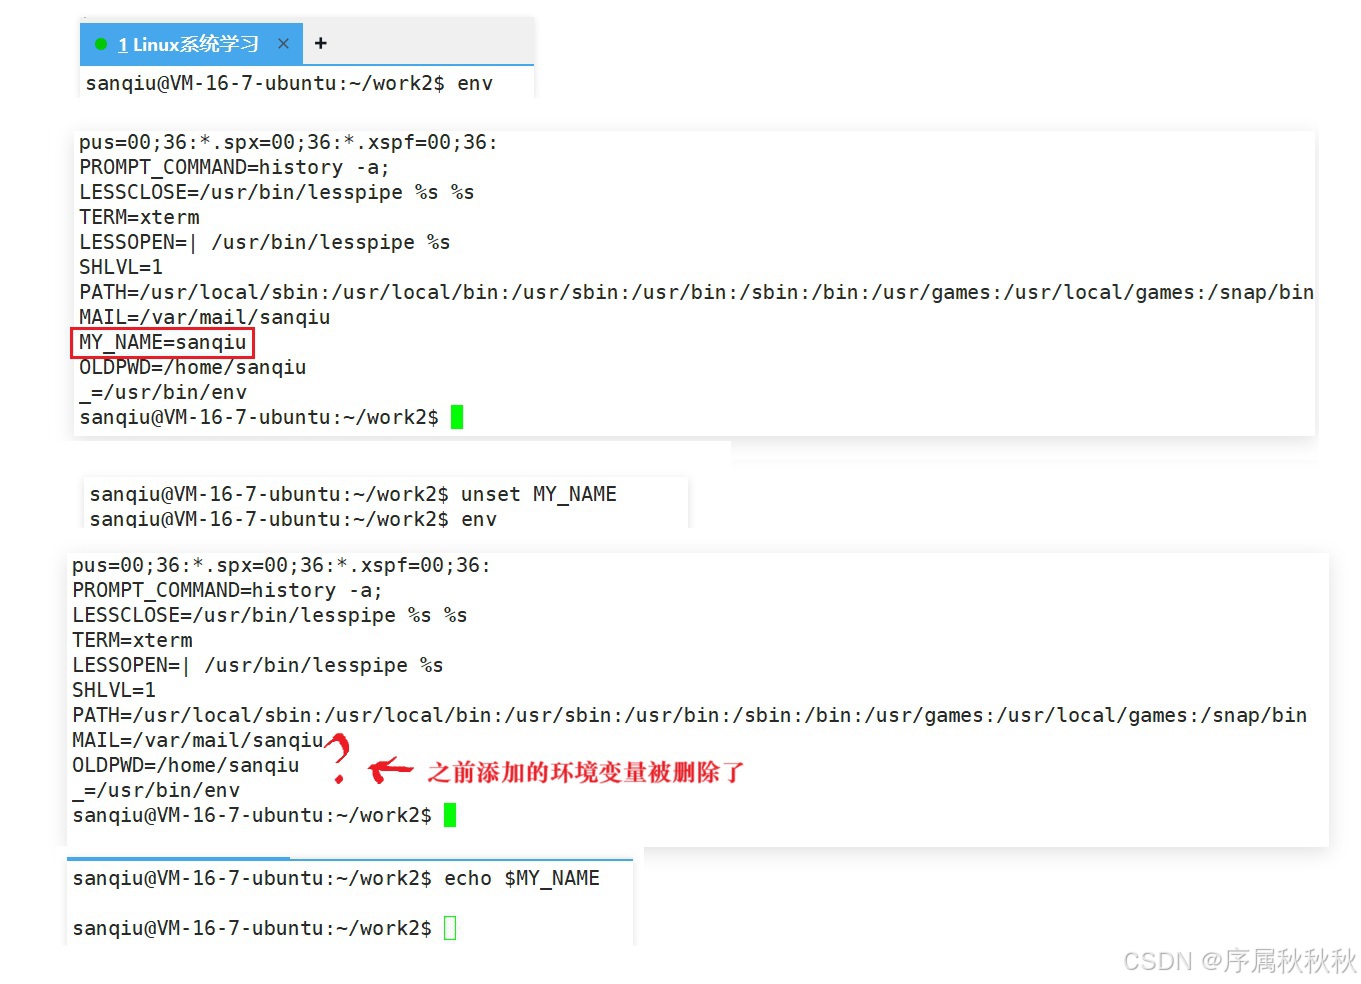The height and width of the screenshot is (984, 1361).
Task: Click the env command below unset MY_NAME
Action: pyautogui.click(x=479, y=519)
